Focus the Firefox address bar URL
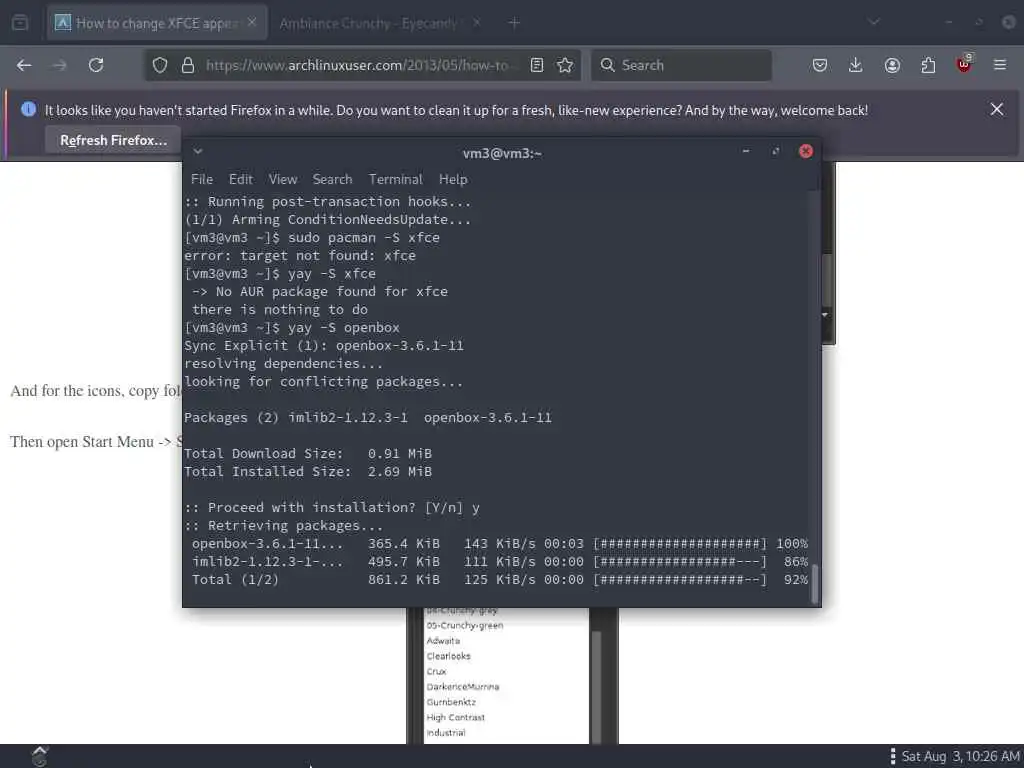 click(356, 65)
